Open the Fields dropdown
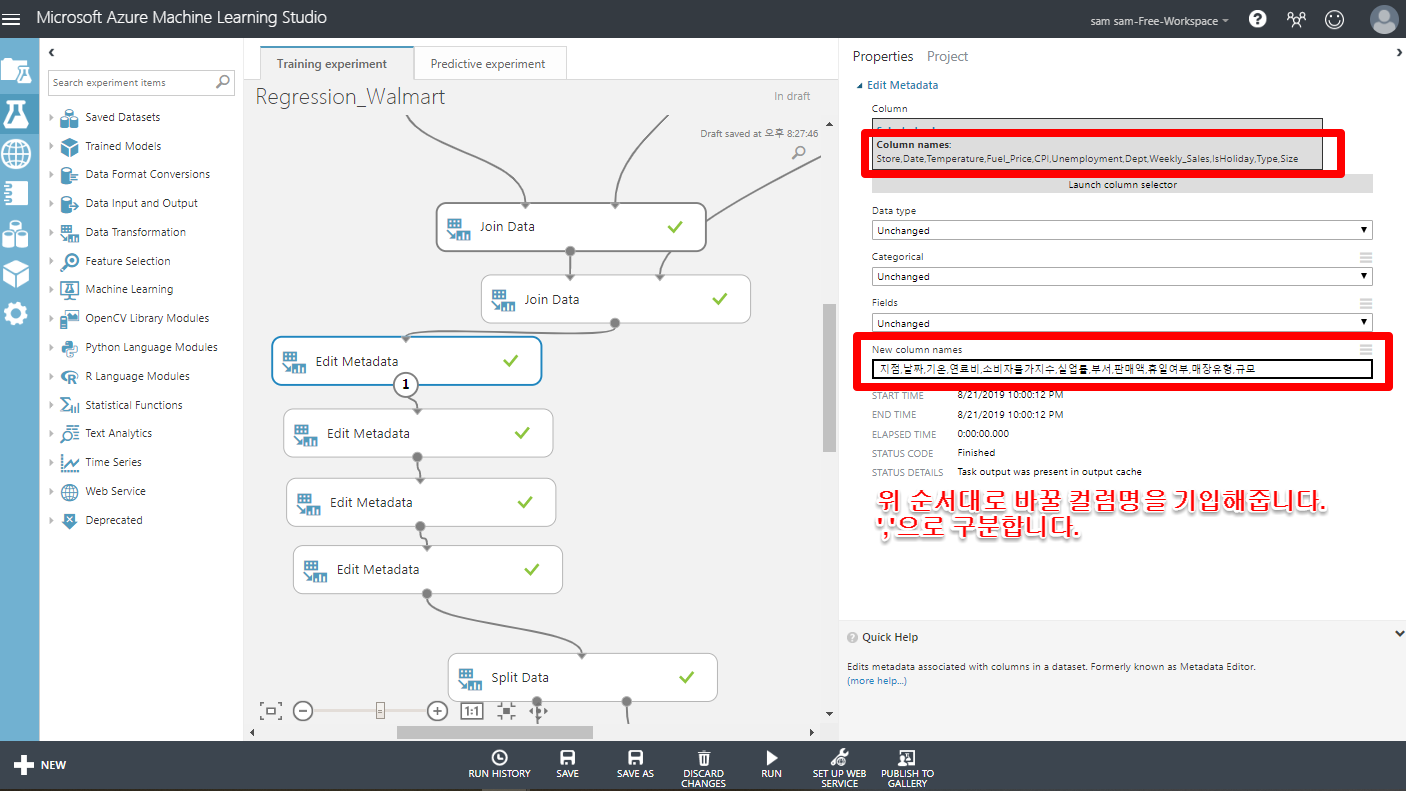 (x=1122, y=323)
